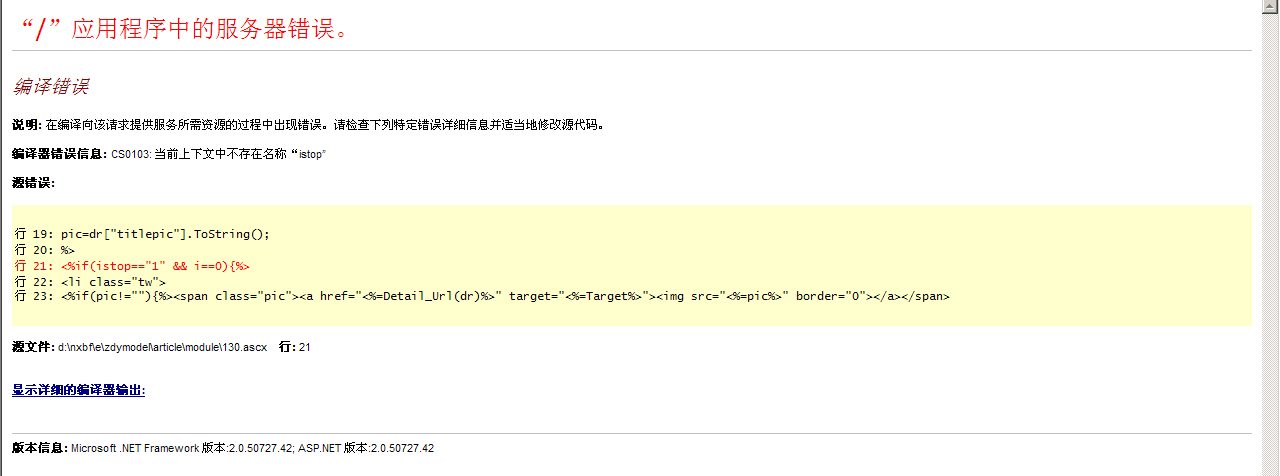Click the 编译器错误信息 label
Viewport: 1280px width, 476px height.
[x=60, y=155]
